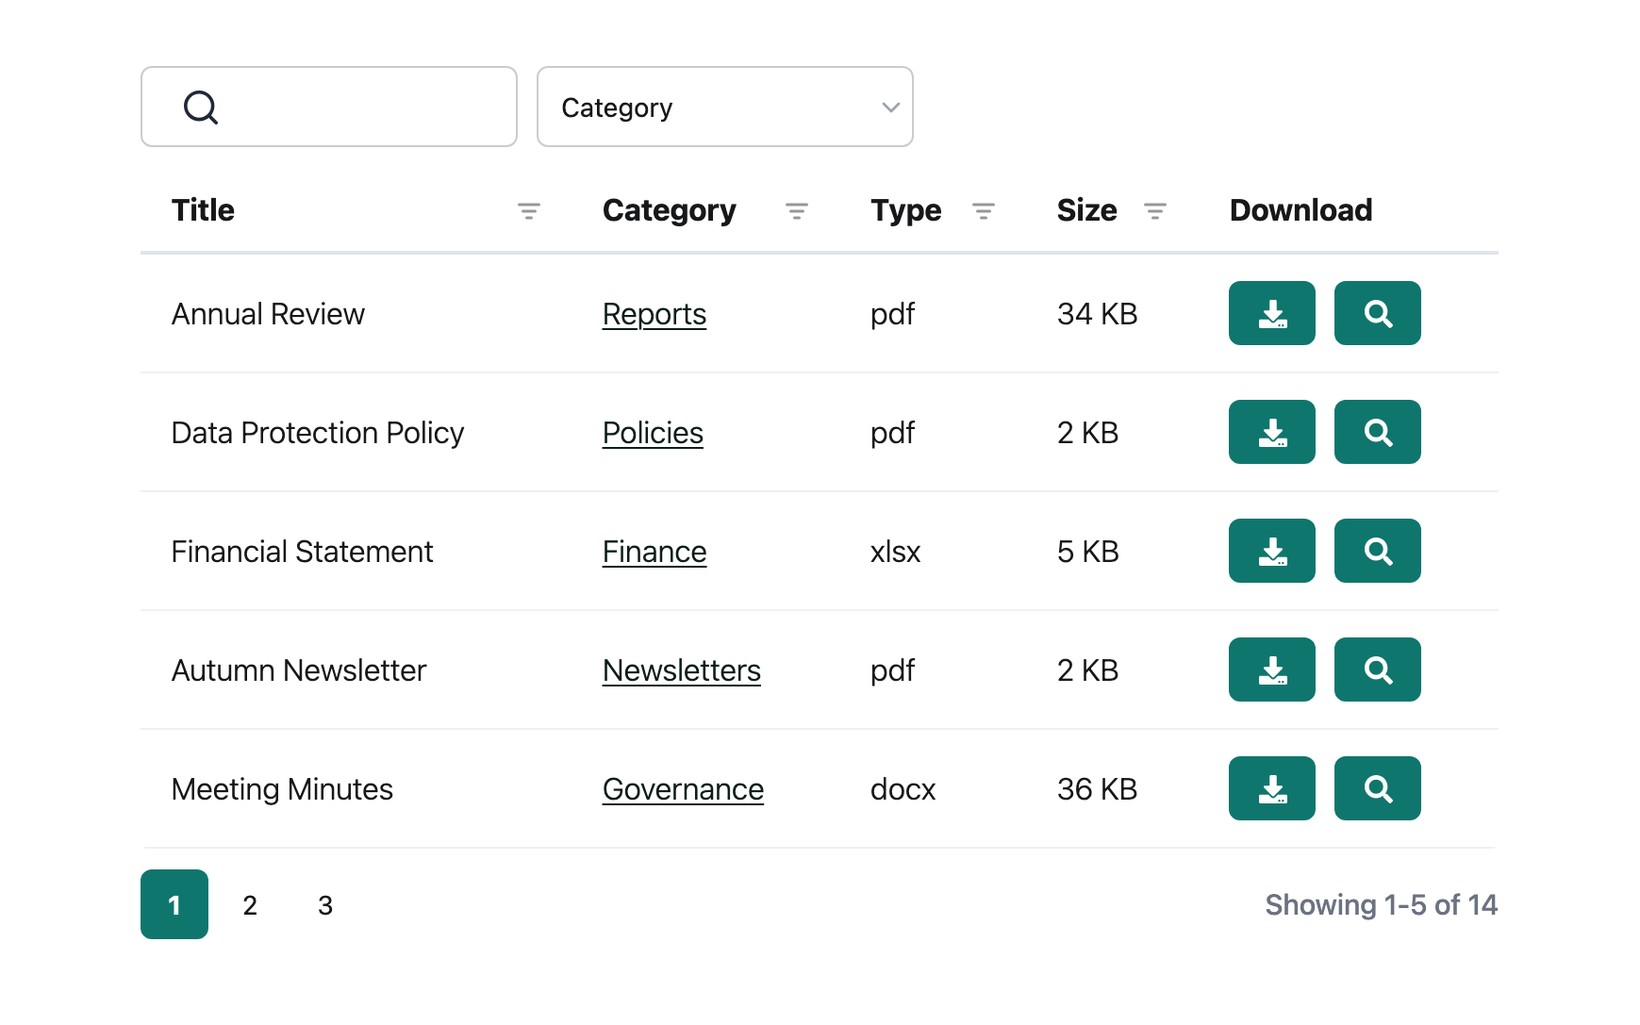Screen dimensions: 1640x1025
Task: Click the xlsx type cell
Action: tap(895, 552)
